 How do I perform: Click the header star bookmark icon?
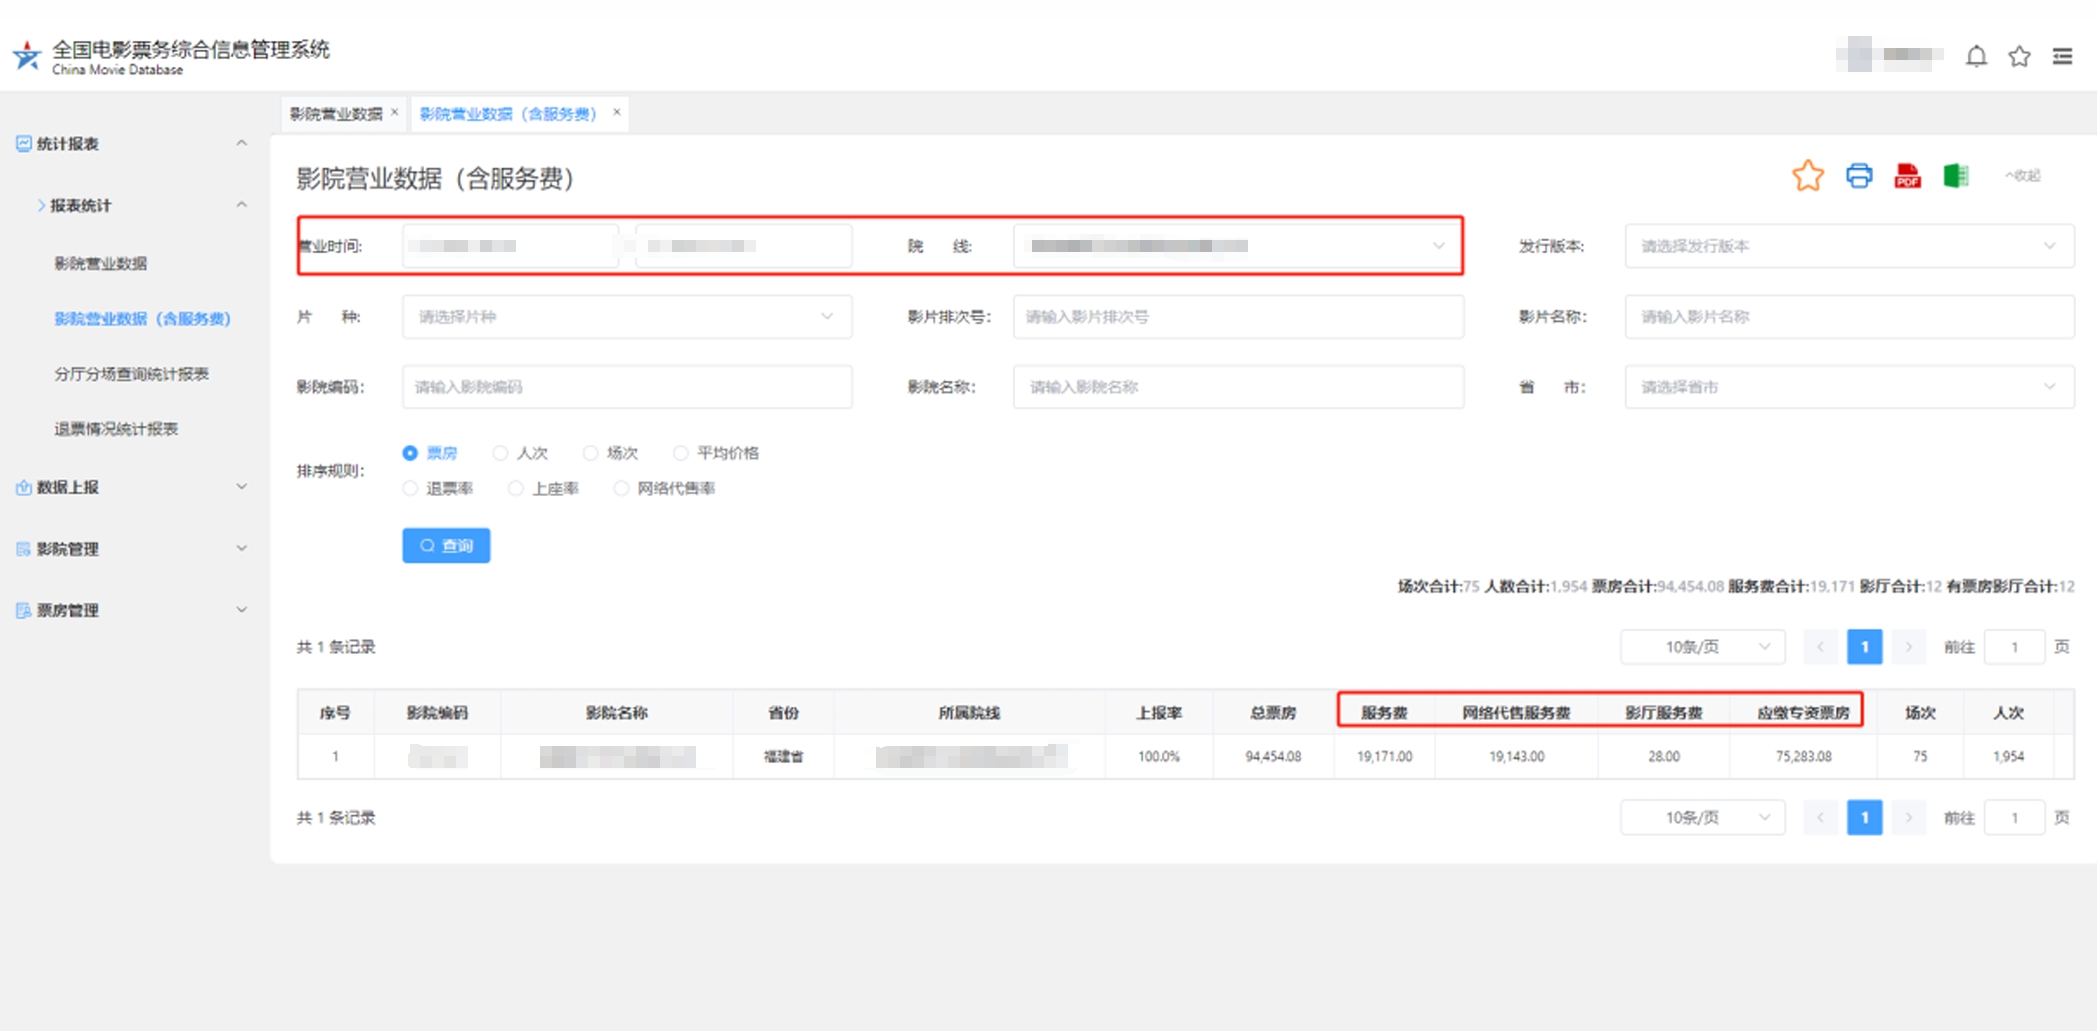[2019, 57]
